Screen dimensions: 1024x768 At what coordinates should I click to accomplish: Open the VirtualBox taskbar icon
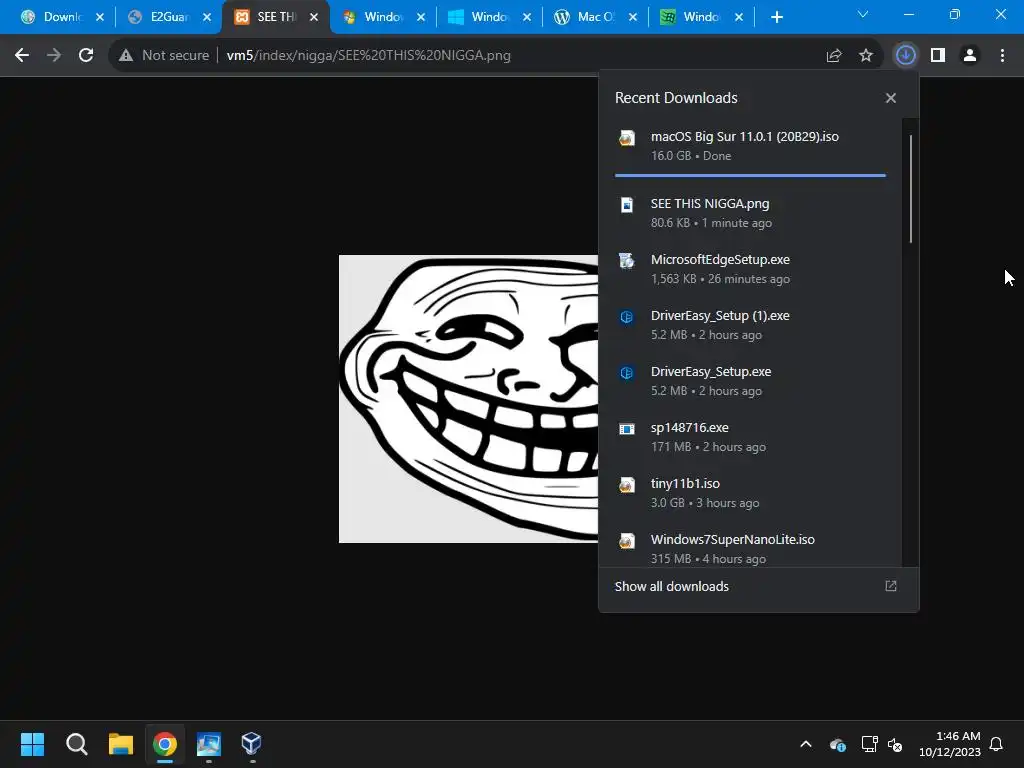point(251,744)
